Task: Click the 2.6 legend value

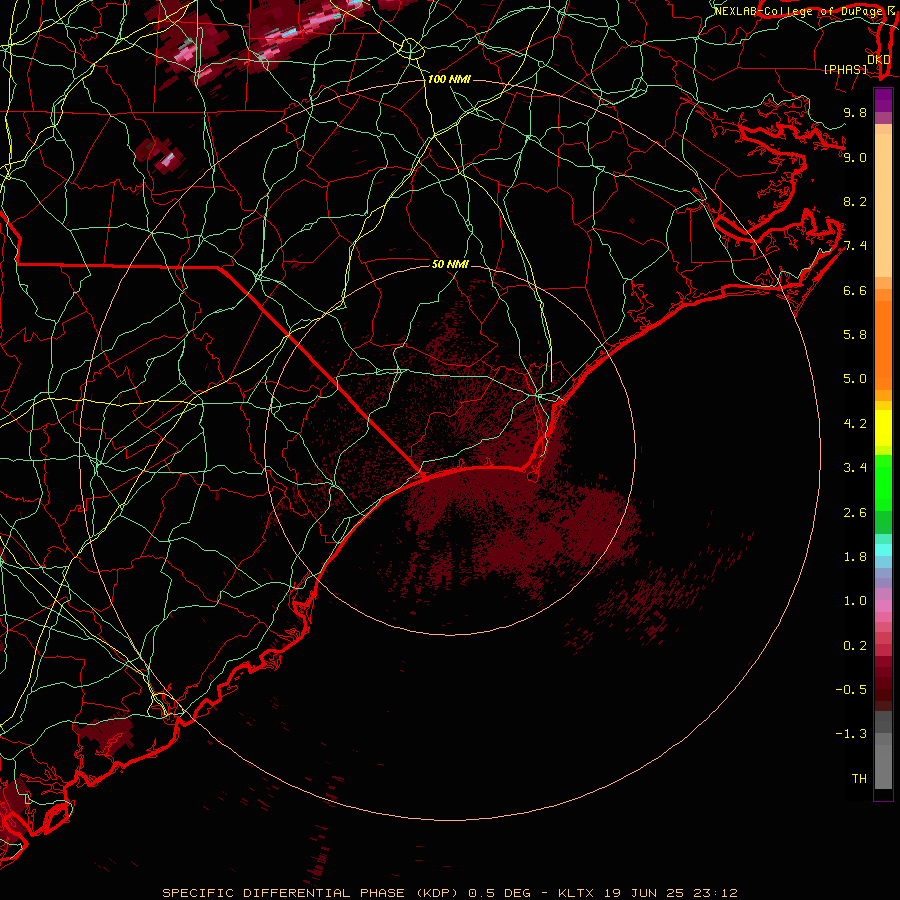Action: pyautogui.click(x=855, y=512)
